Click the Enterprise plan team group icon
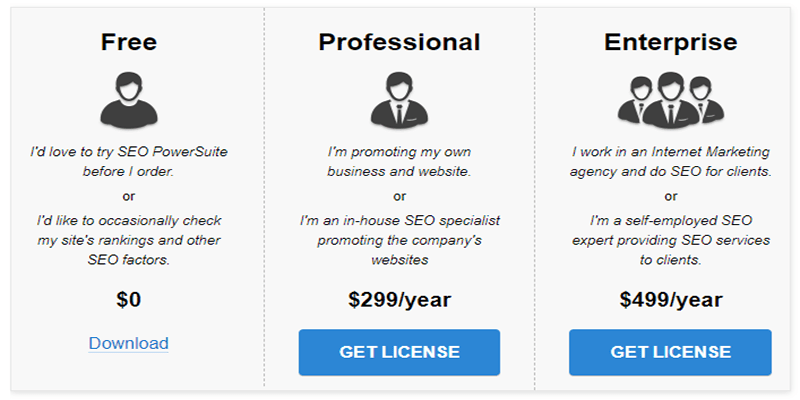 [670, 99]
